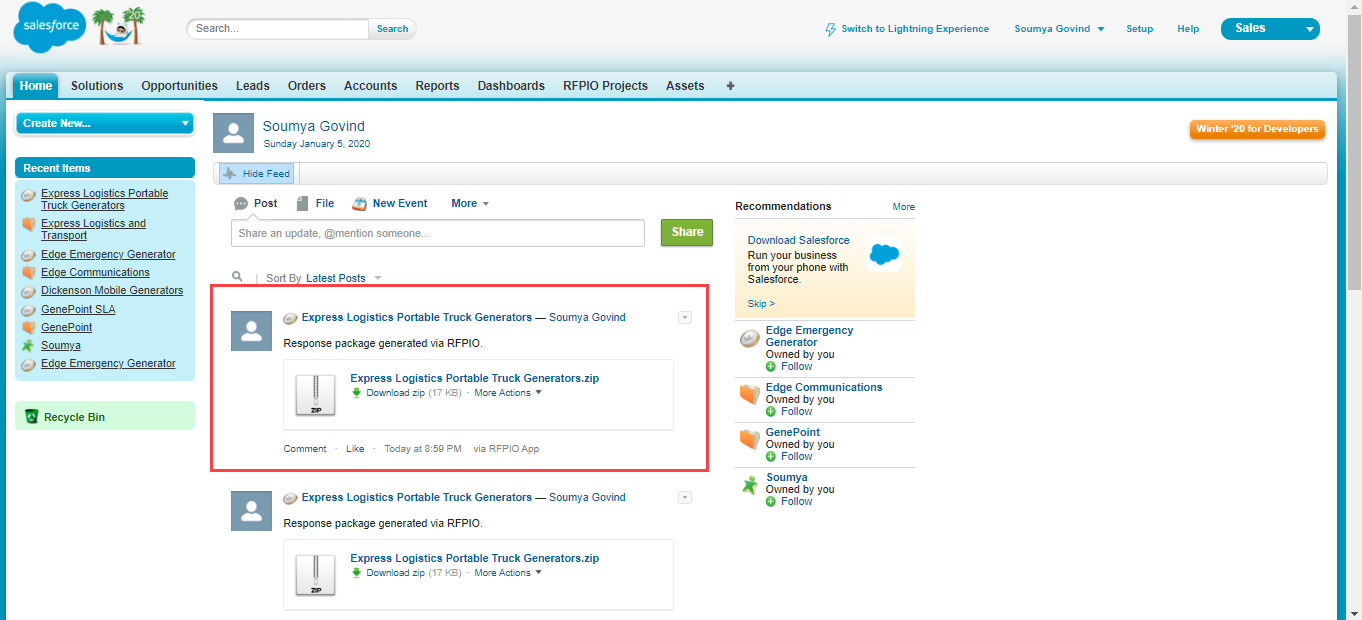Click the green Recycle Bin icon
This screenshot has height=620, width=1362.
coord(32,416)
